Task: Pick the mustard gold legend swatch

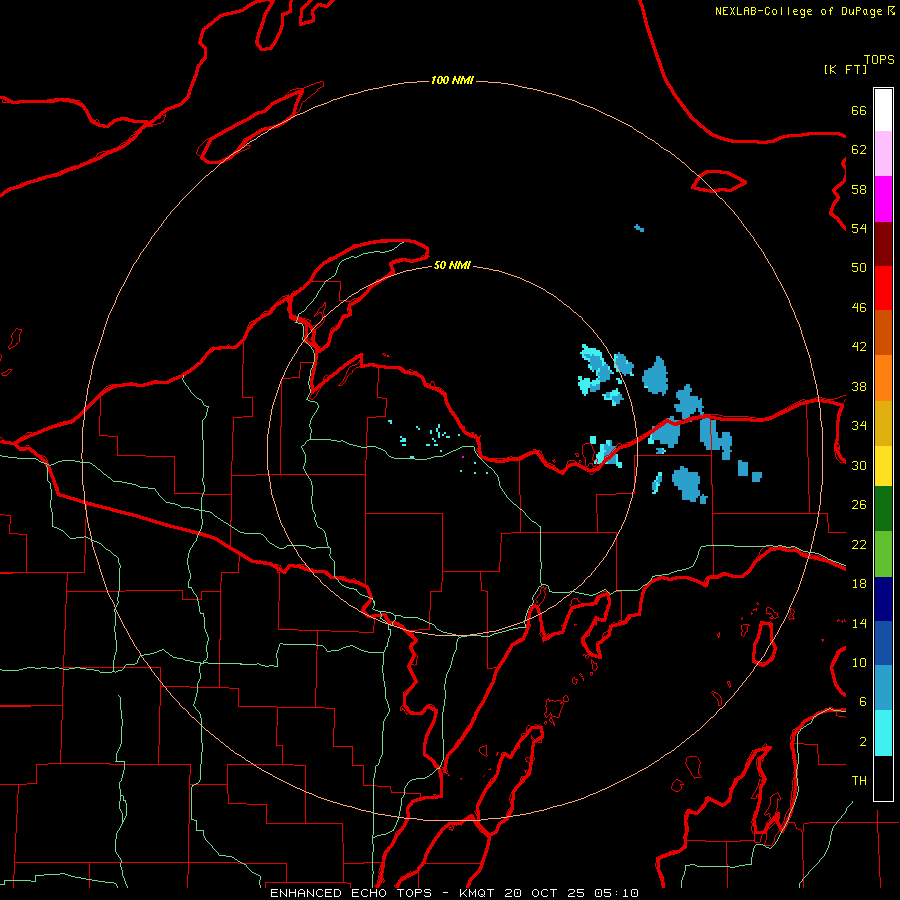Action: point(883,424)
